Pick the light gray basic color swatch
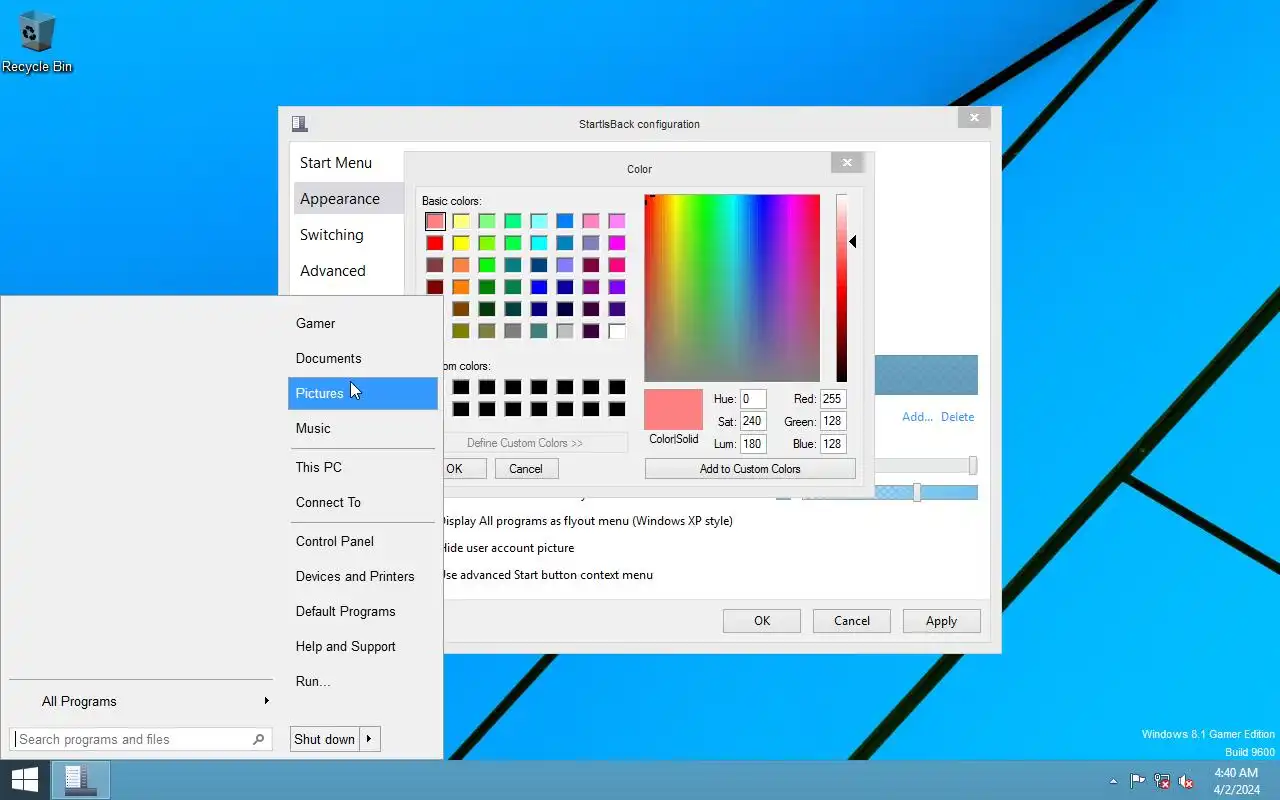This screenshot has width=1280, height=800. tap(565, 331)
